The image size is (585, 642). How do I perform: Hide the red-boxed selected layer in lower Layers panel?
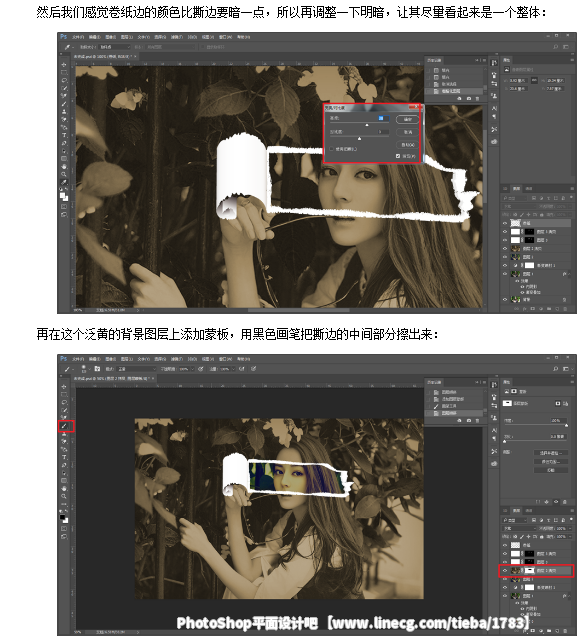click(505, 570)
